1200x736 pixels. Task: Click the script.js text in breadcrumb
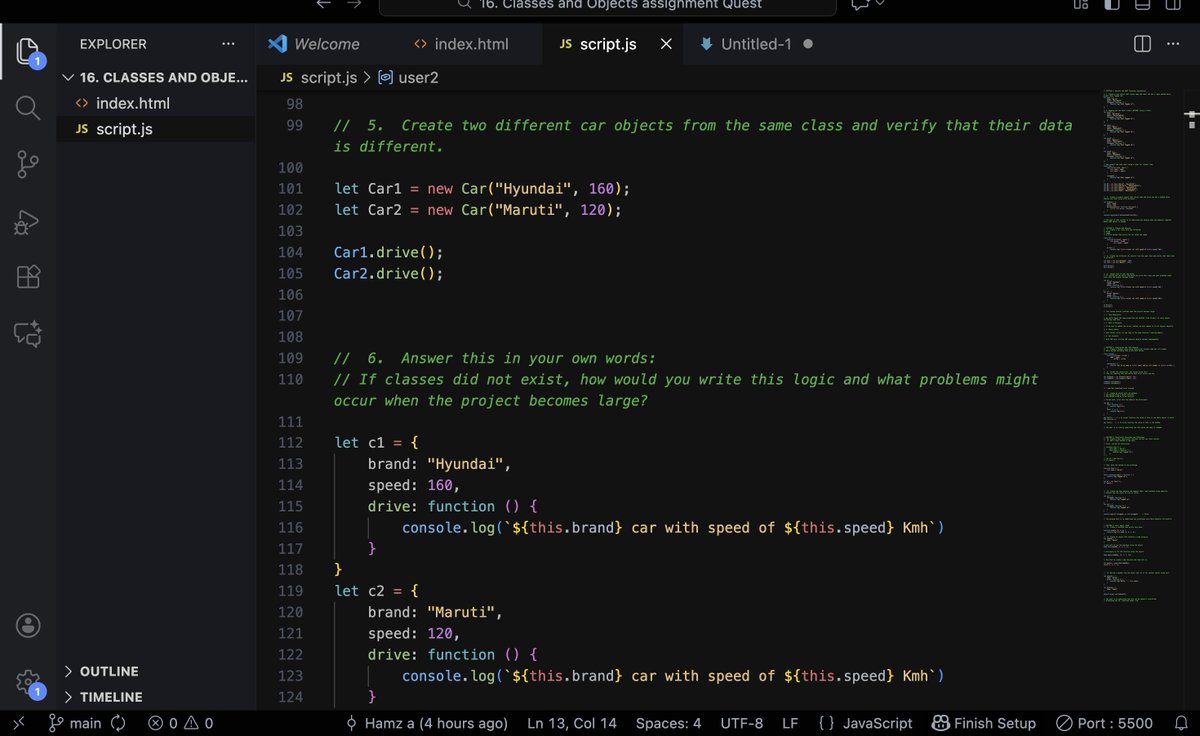[x=328, y=77]
